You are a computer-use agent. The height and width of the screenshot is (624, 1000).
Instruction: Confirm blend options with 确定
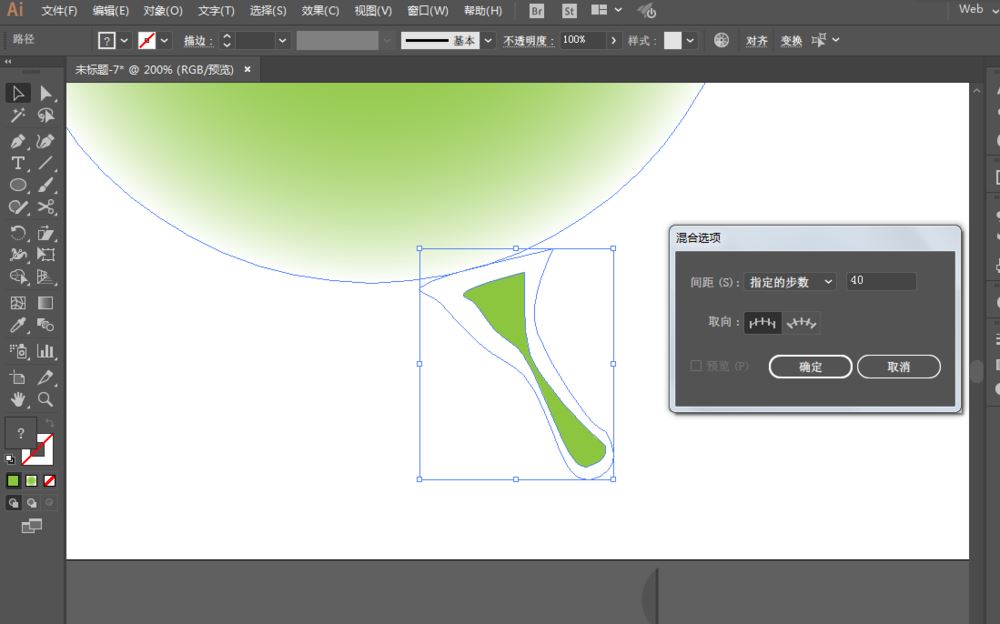[x=810, y=366]
